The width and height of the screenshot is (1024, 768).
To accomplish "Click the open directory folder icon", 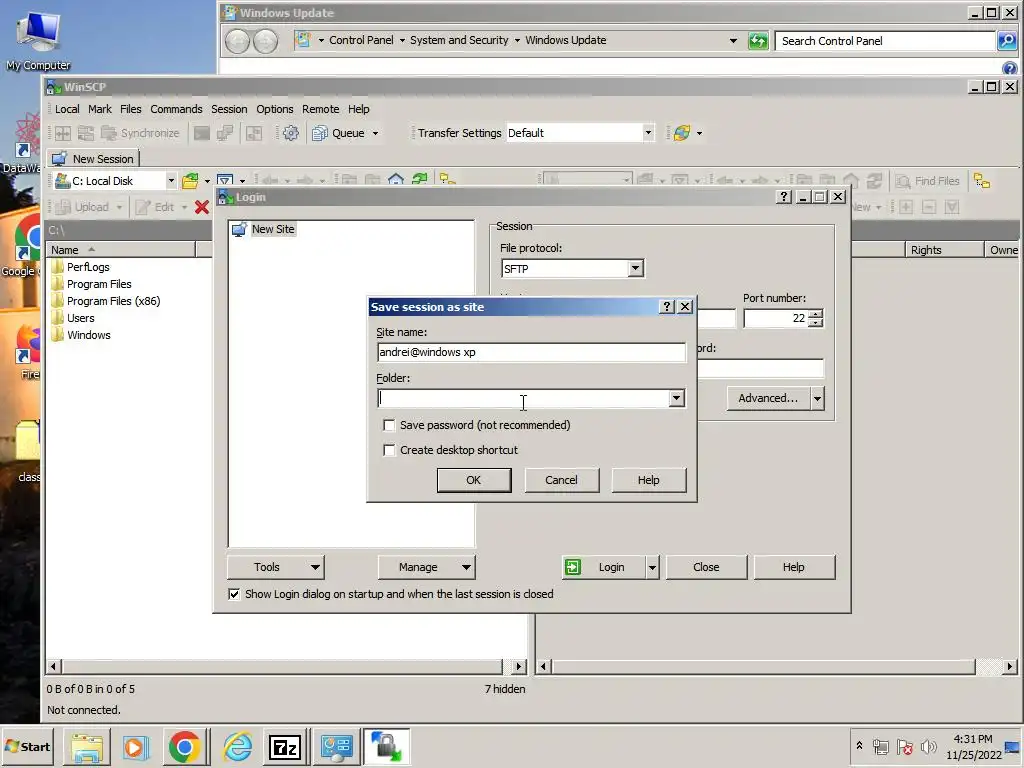I will (x=190, y=181).
